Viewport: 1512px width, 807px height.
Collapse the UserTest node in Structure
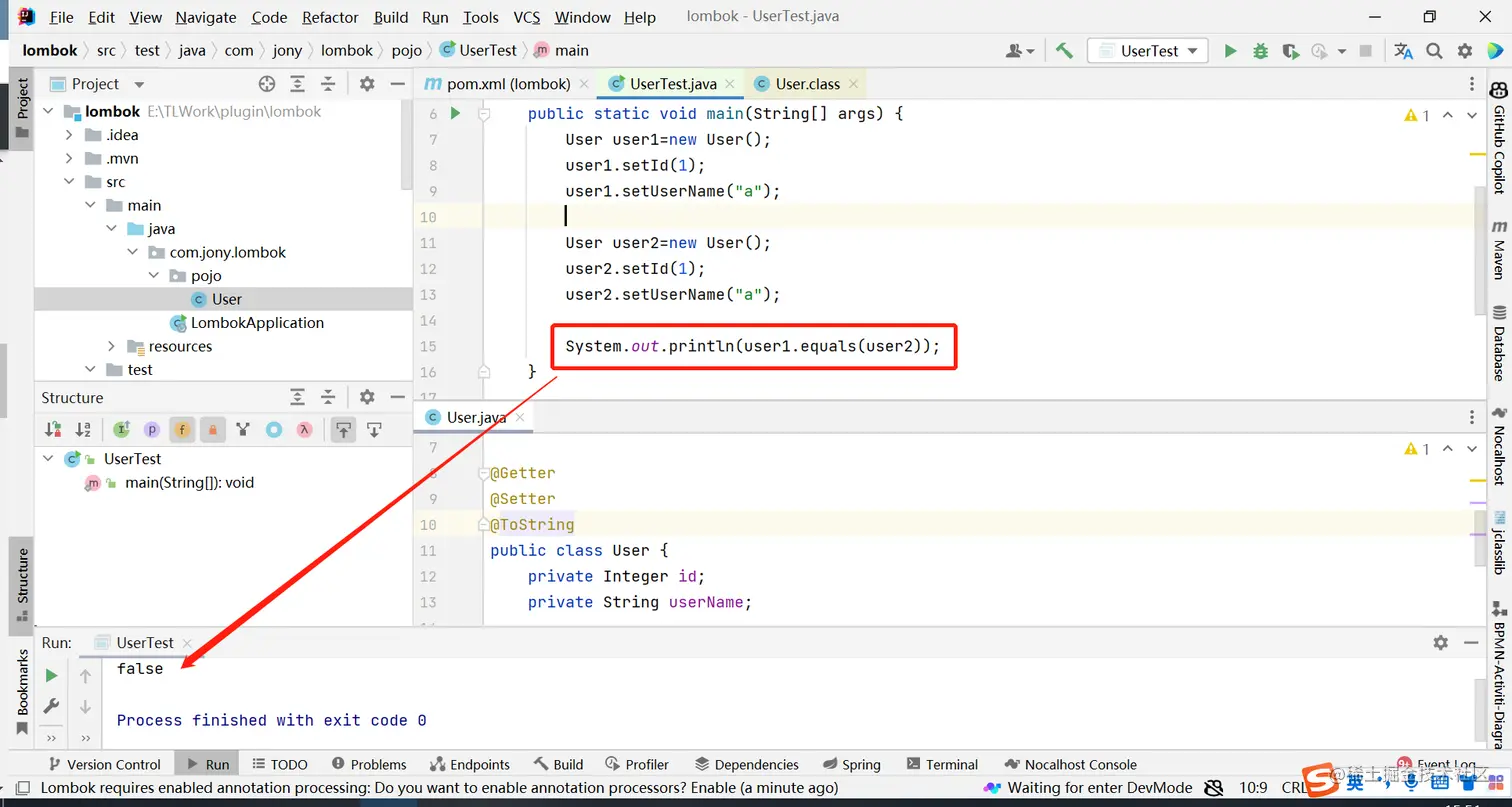[48, 459]
